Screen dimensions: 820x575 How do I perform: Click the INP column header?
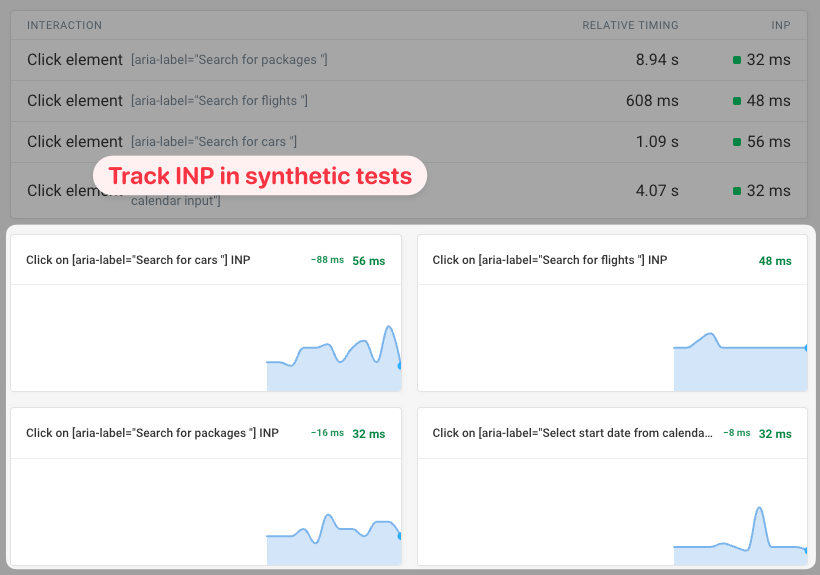779,25
